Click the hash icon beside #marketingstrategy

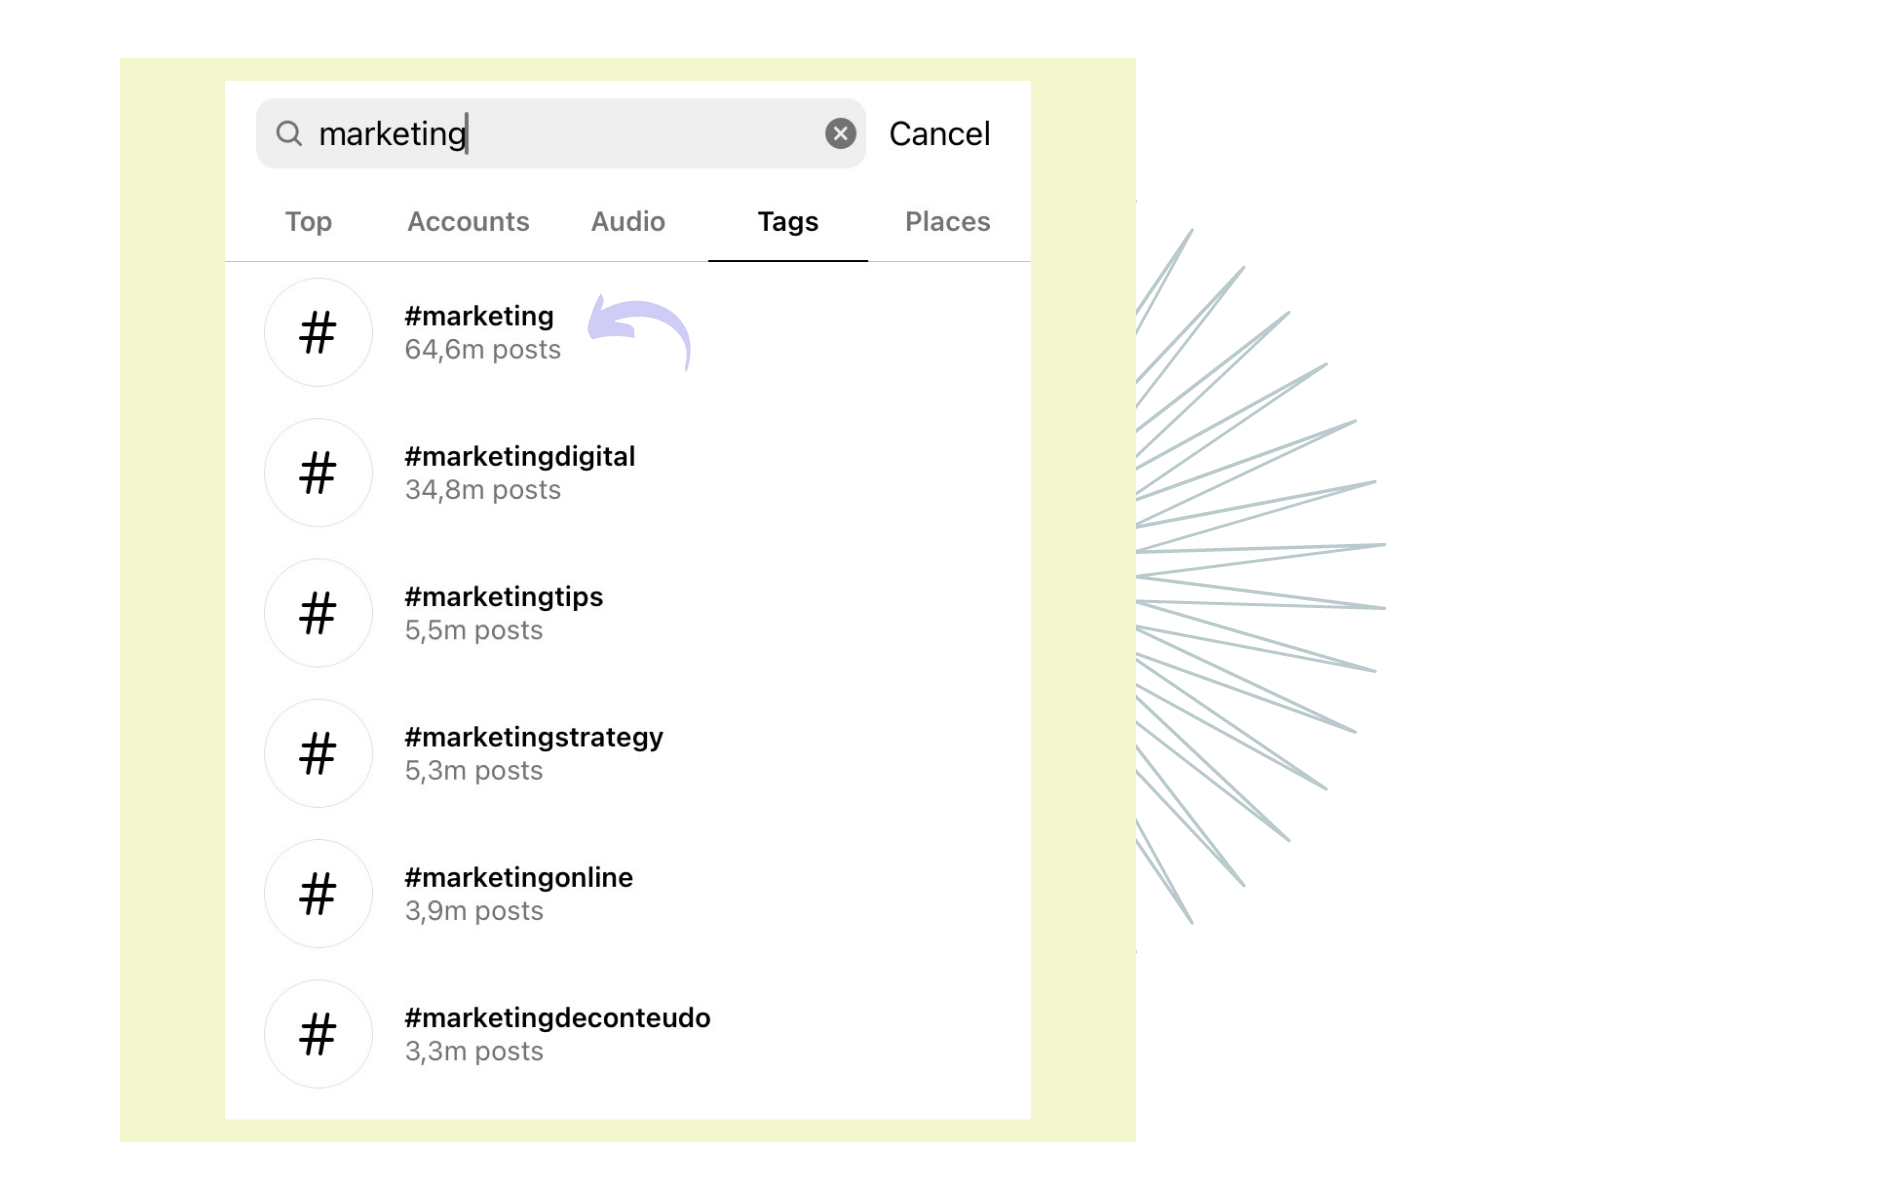point(318,753)
